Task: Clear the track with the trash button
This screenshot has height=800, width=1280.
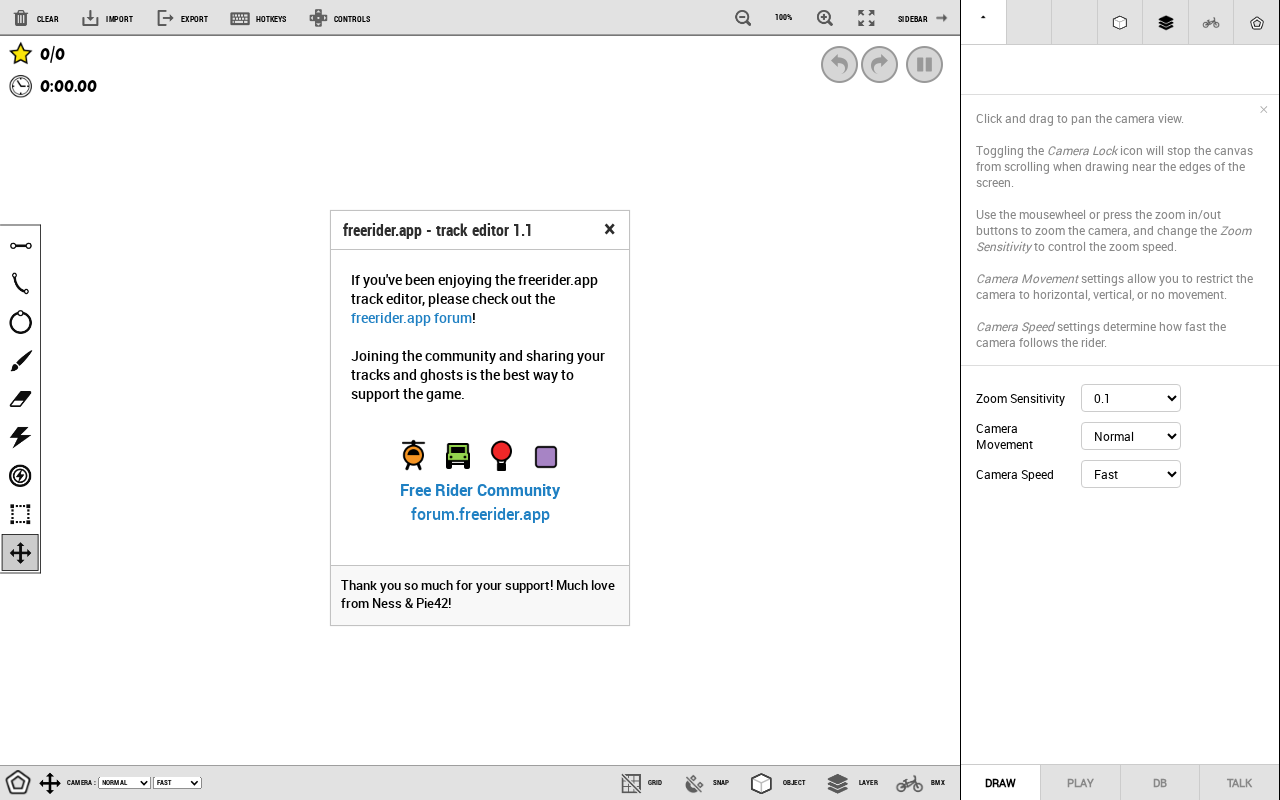Action: pos(35,18)
